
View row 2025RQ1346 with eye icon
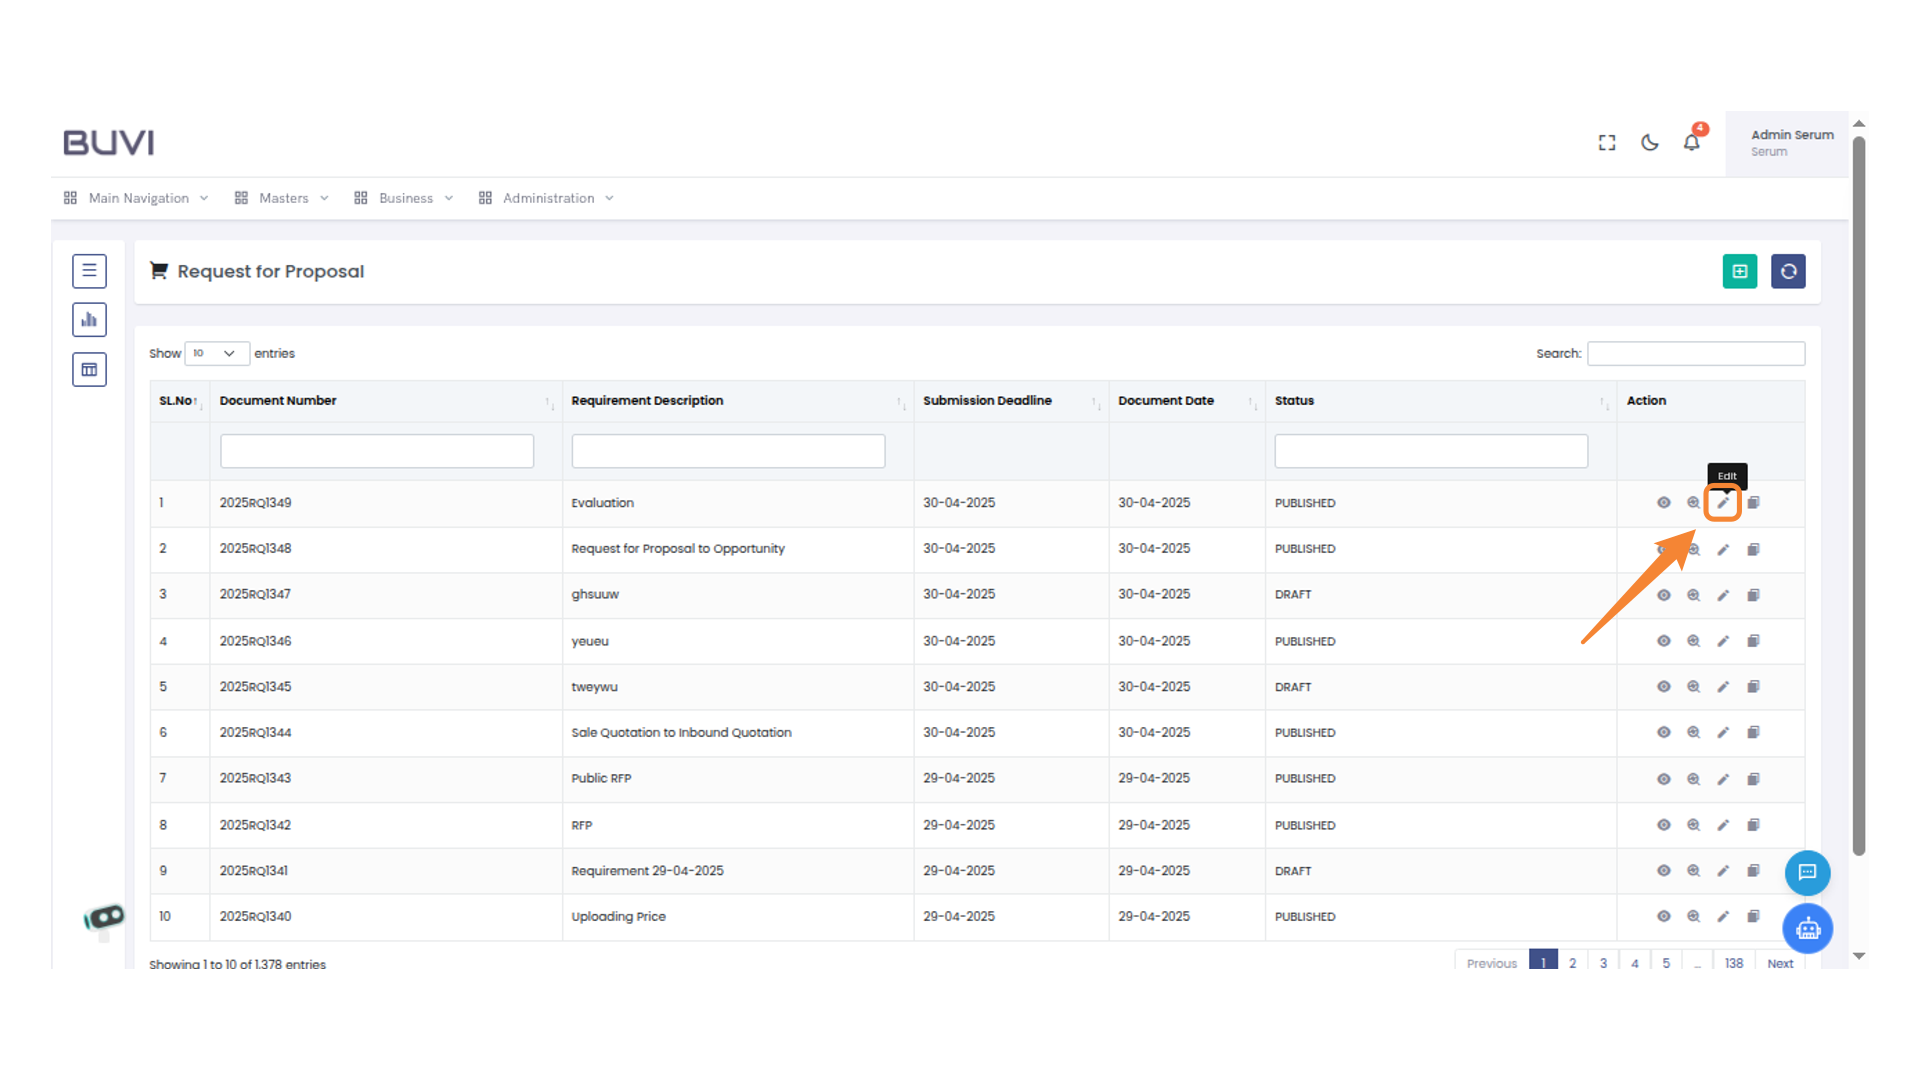(x=1663, y=641)
